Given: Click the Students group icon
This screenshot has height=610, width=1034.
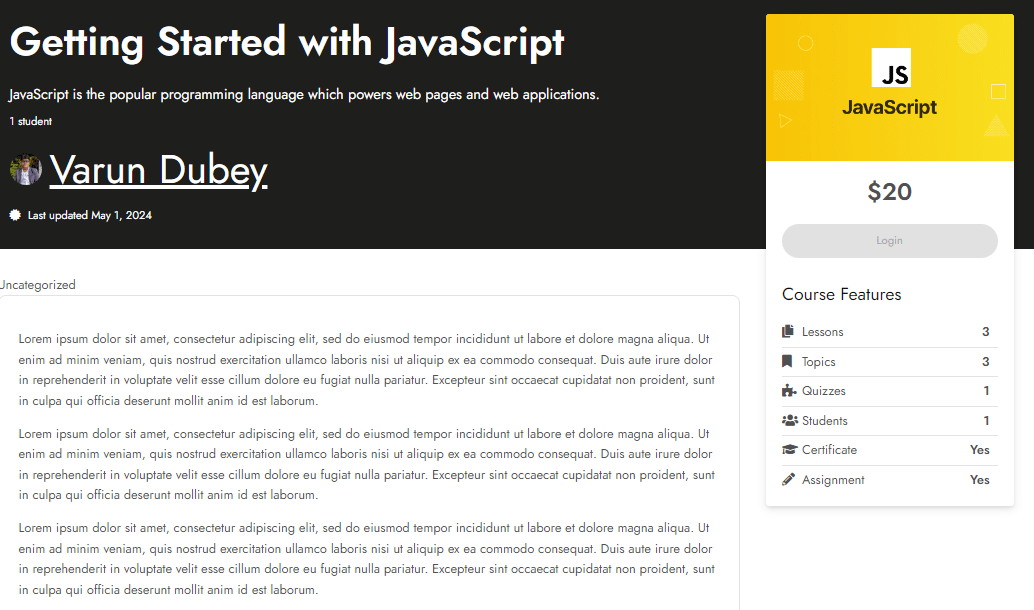Looking at the screenshot, I should pos(789,421).
